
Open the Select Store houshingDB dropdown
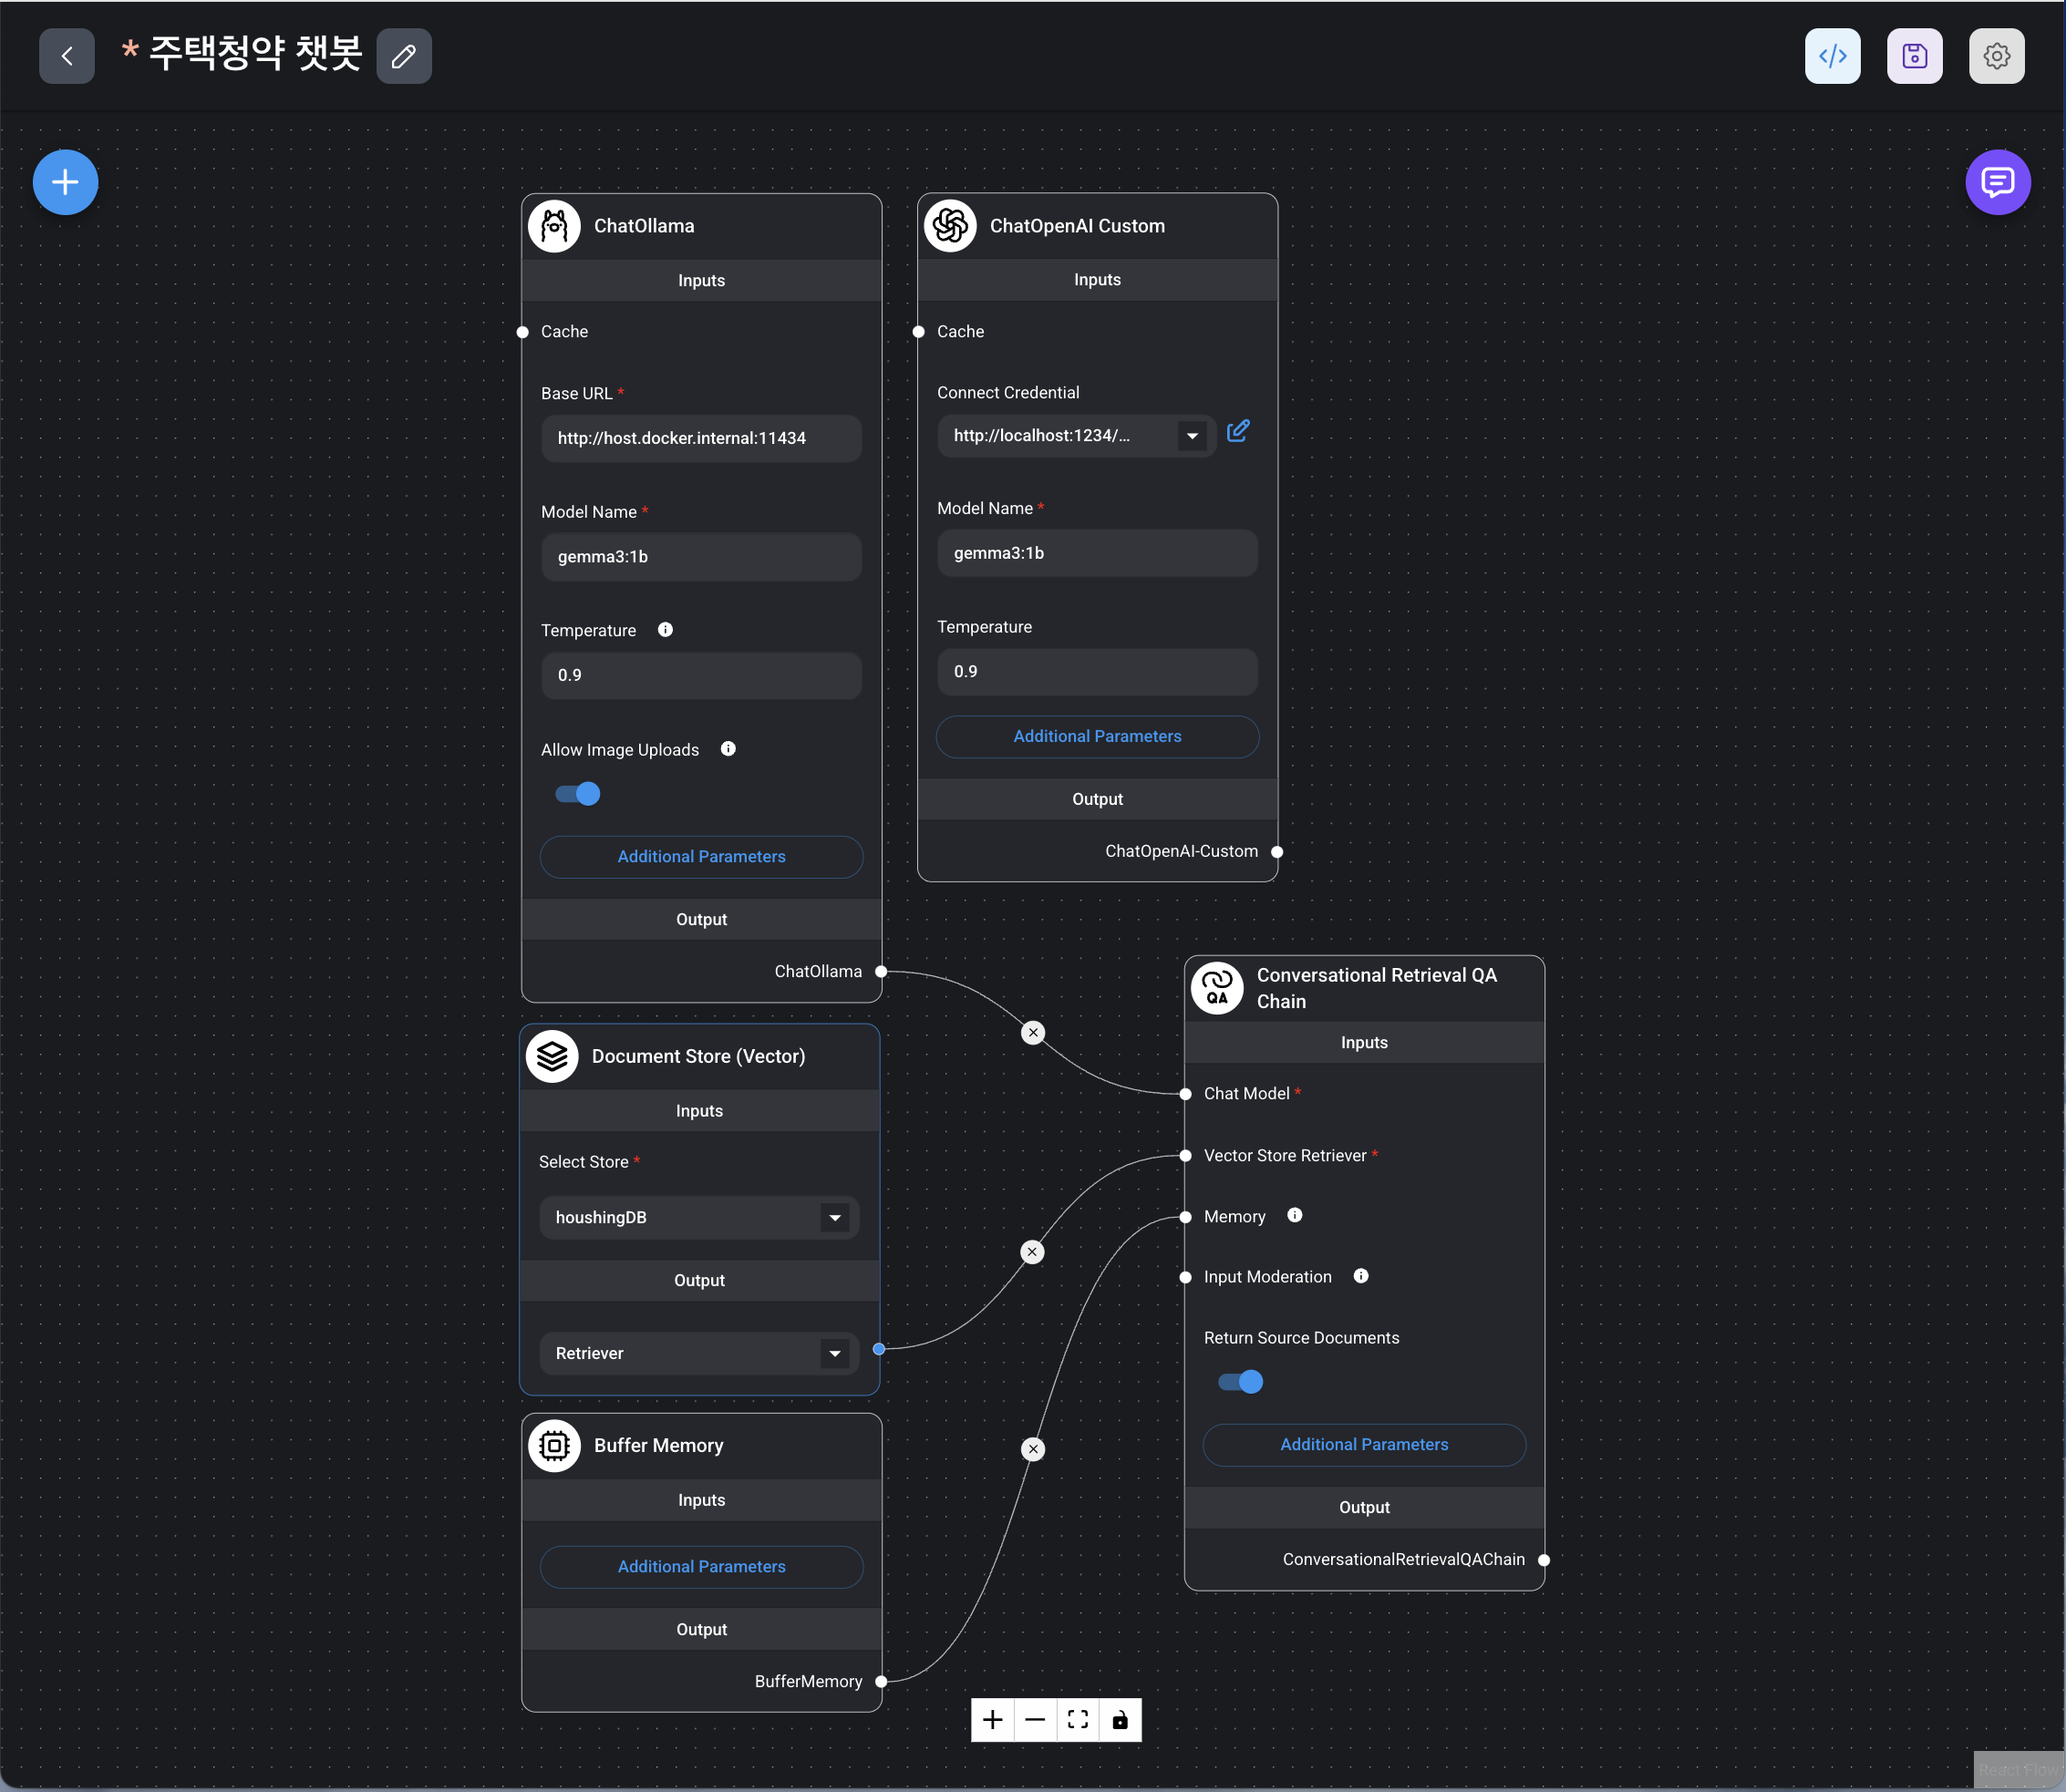coord(834,1218)
